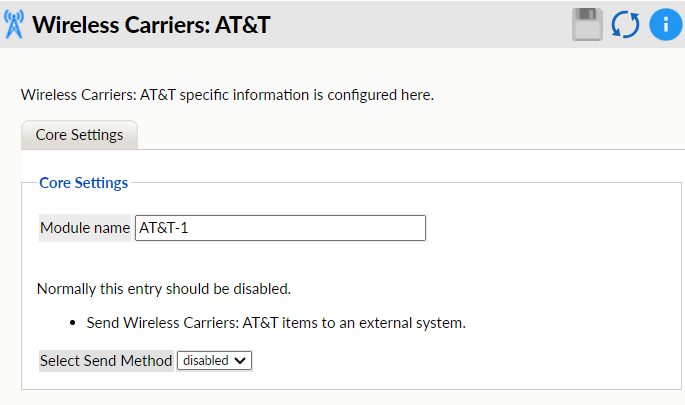Image resolution: width=685 pixels, height=405 pixels.
Task: Click the word 'disabled' in send method selector
Action: pyautogui.click(x=205, y=361)
